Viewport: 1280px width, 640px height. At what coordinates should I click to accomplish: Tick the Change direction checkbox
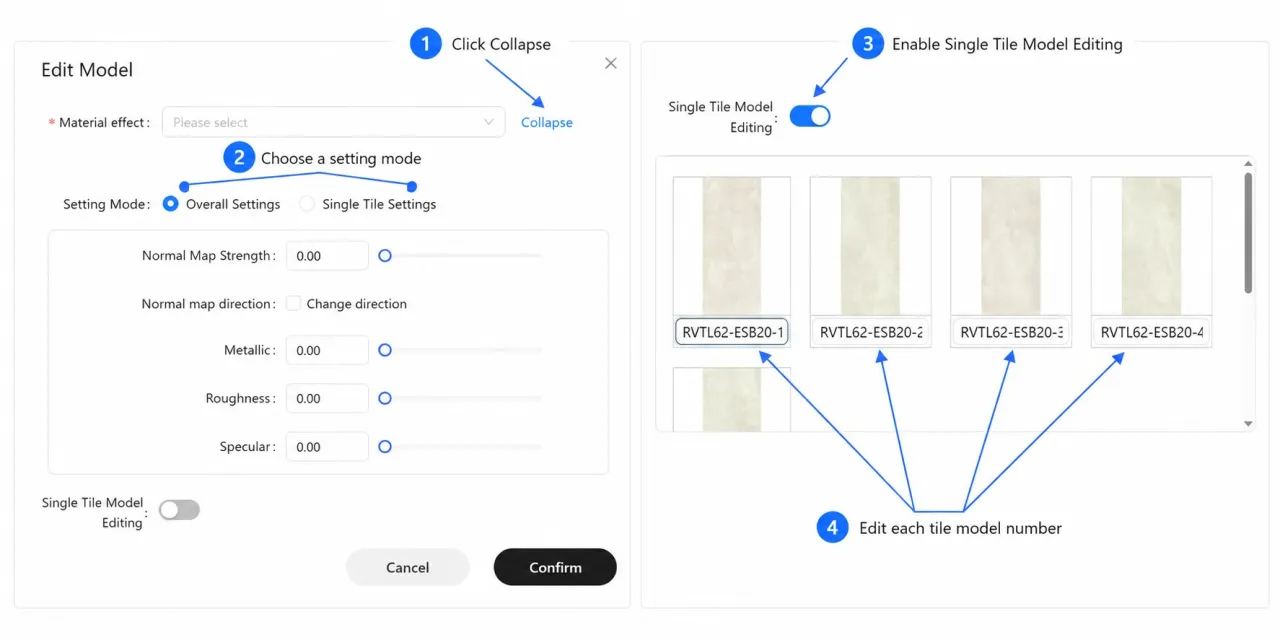[x=293, y=303]
